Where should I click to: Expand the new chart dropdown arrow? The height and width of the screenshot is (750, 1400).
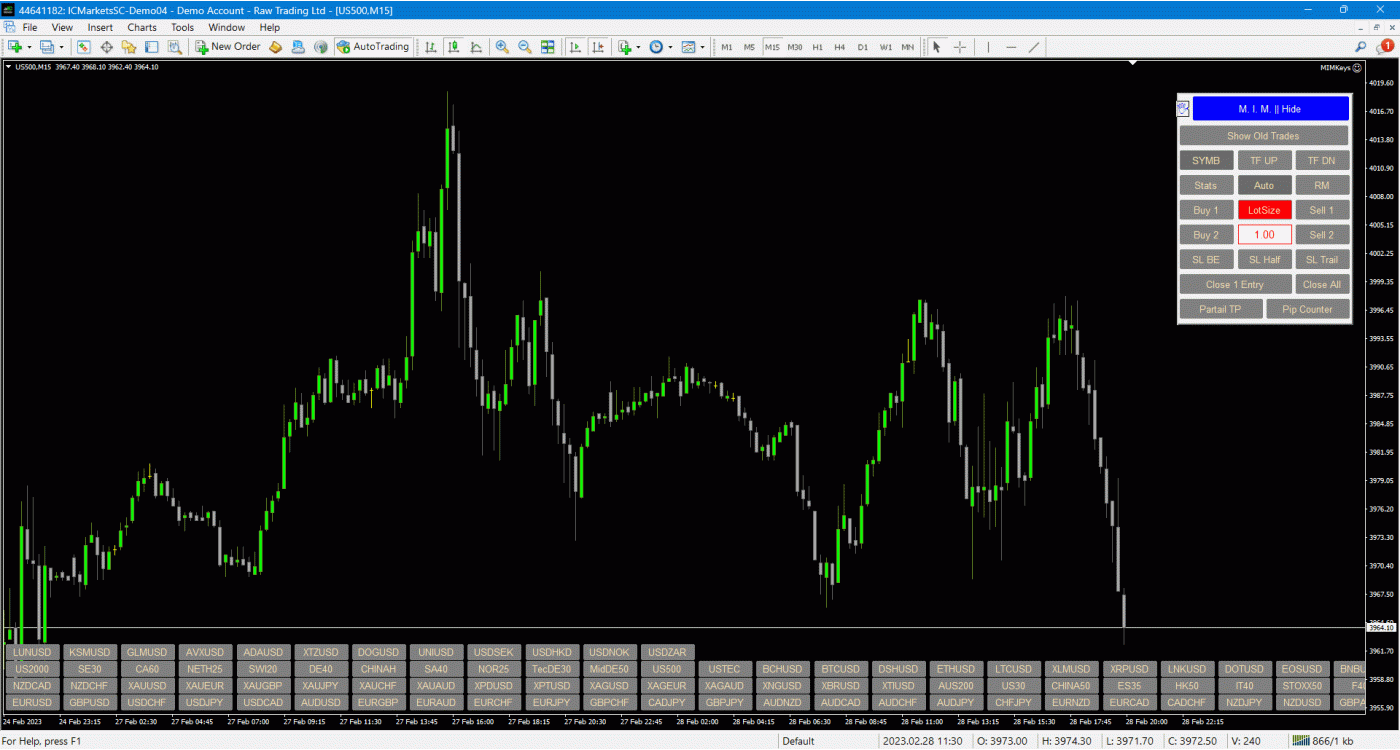pyautogui.click(x=29, y=47)
